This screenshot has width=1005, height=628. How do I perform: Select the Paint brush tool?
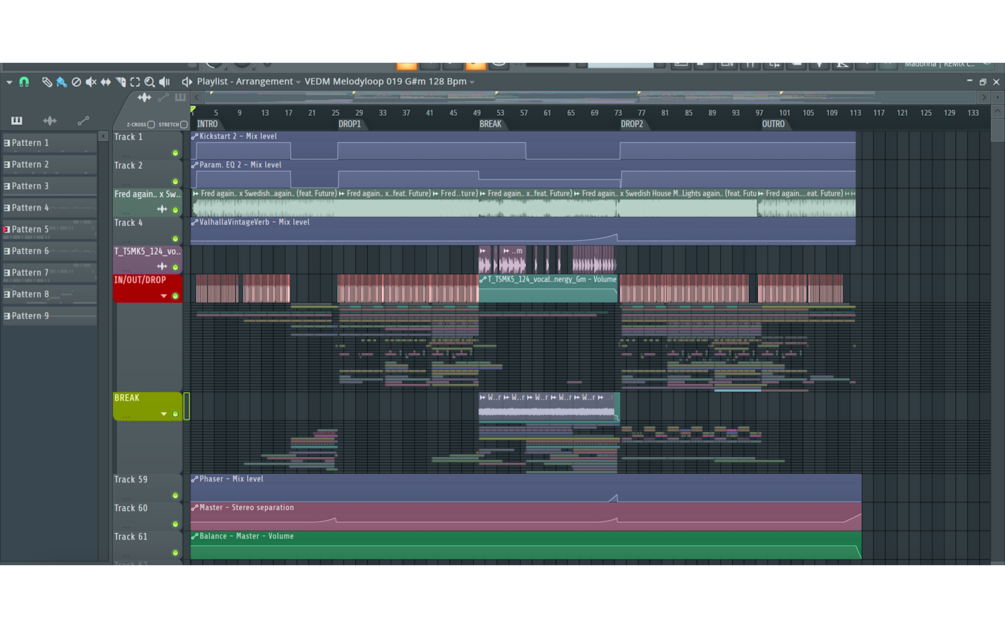click(x=62, y=81)
